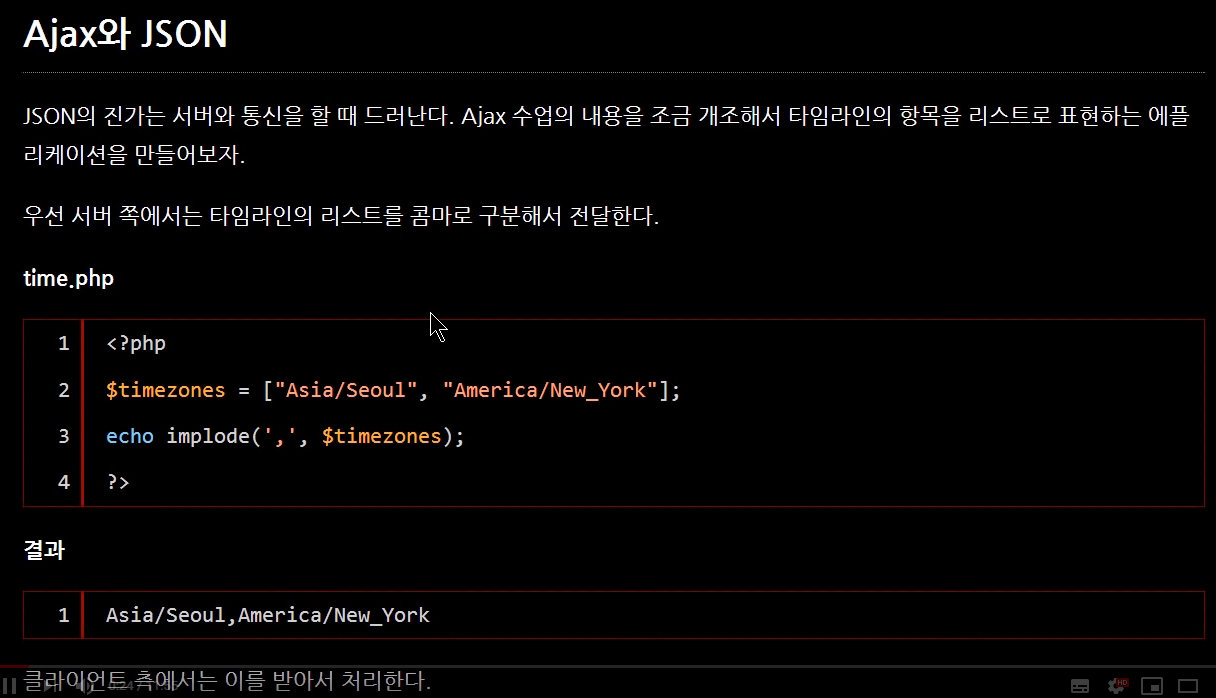This screenshot has width=1216, height=698.
Task: Click the result line "Asia/Seoul,America/New_York"
Action: [268, 615]
